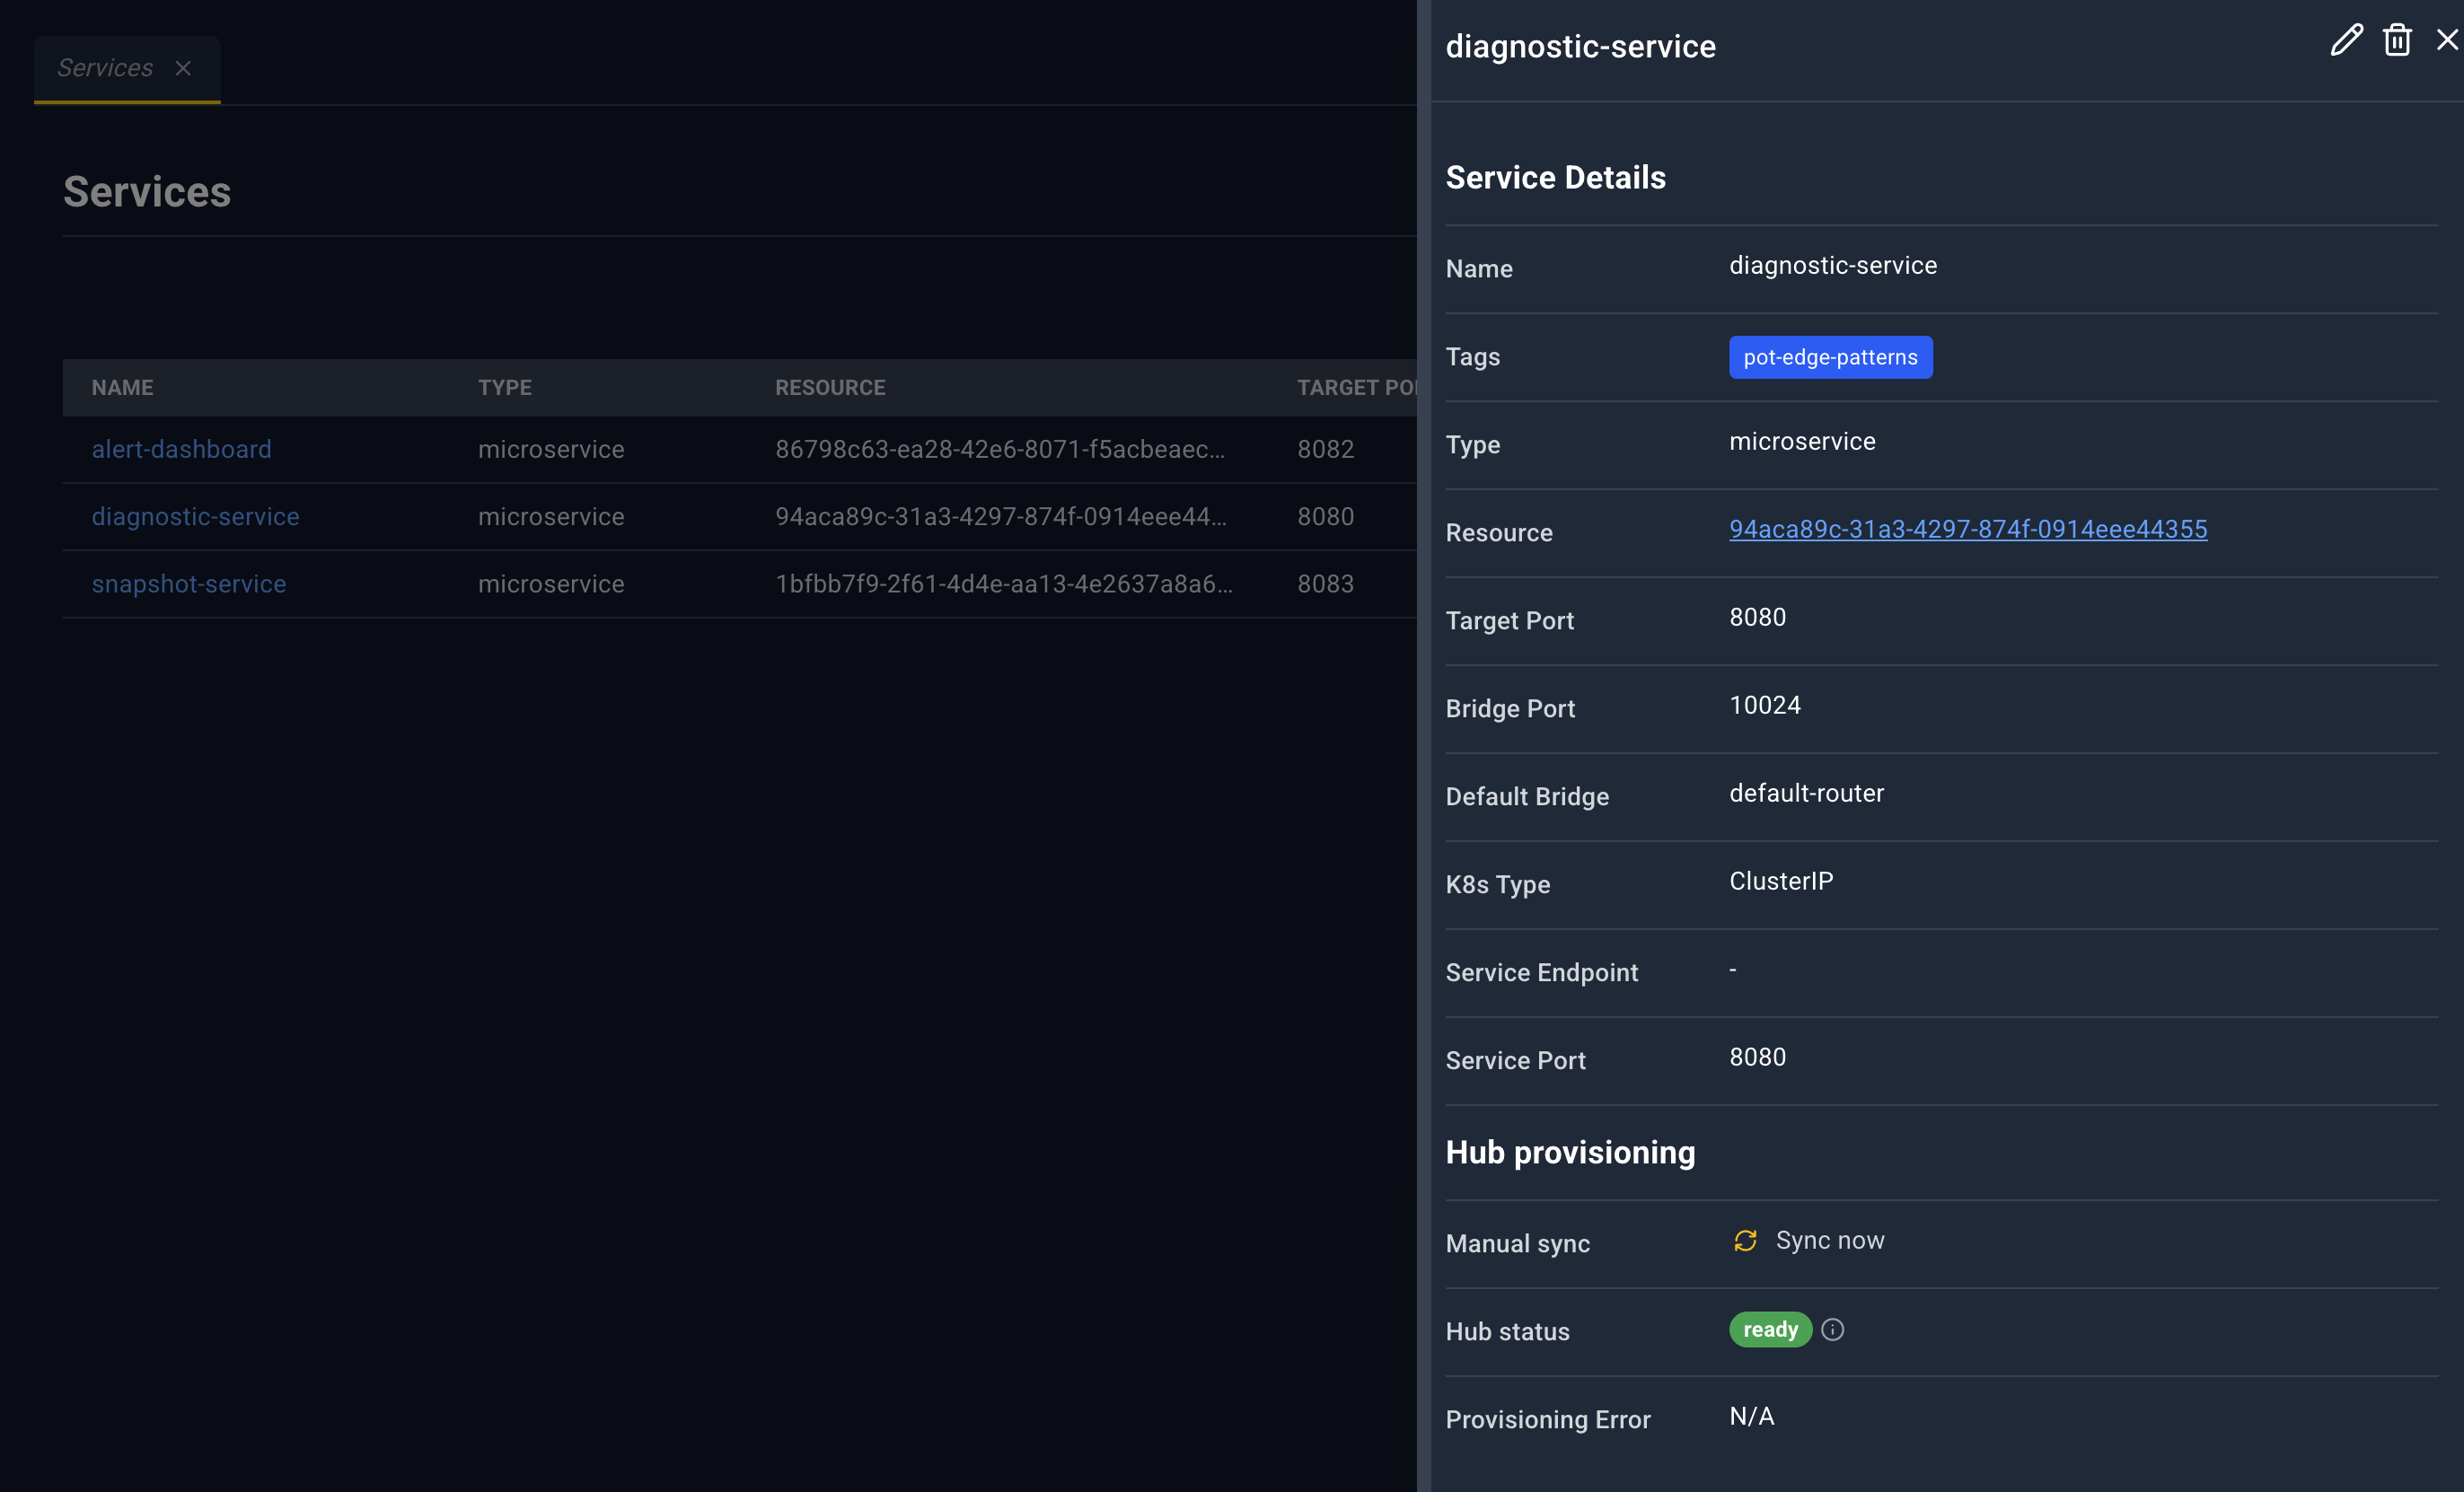Click the Service Details heading
This screenshot has width=2464, height=1492.
pyautogui.click(x=1556, y=177)
